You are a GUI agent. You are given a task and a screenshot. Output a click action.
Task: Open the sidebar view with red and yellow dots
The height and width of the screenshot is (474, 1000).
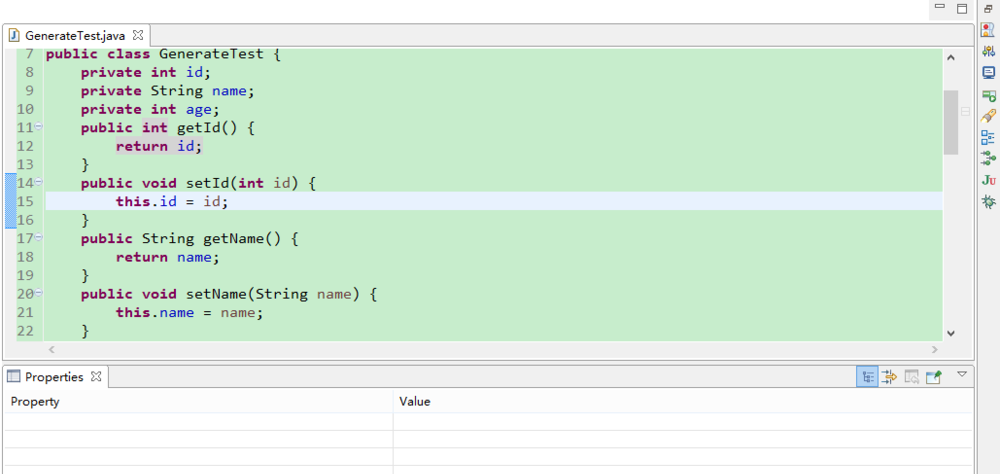click(988, 29)
